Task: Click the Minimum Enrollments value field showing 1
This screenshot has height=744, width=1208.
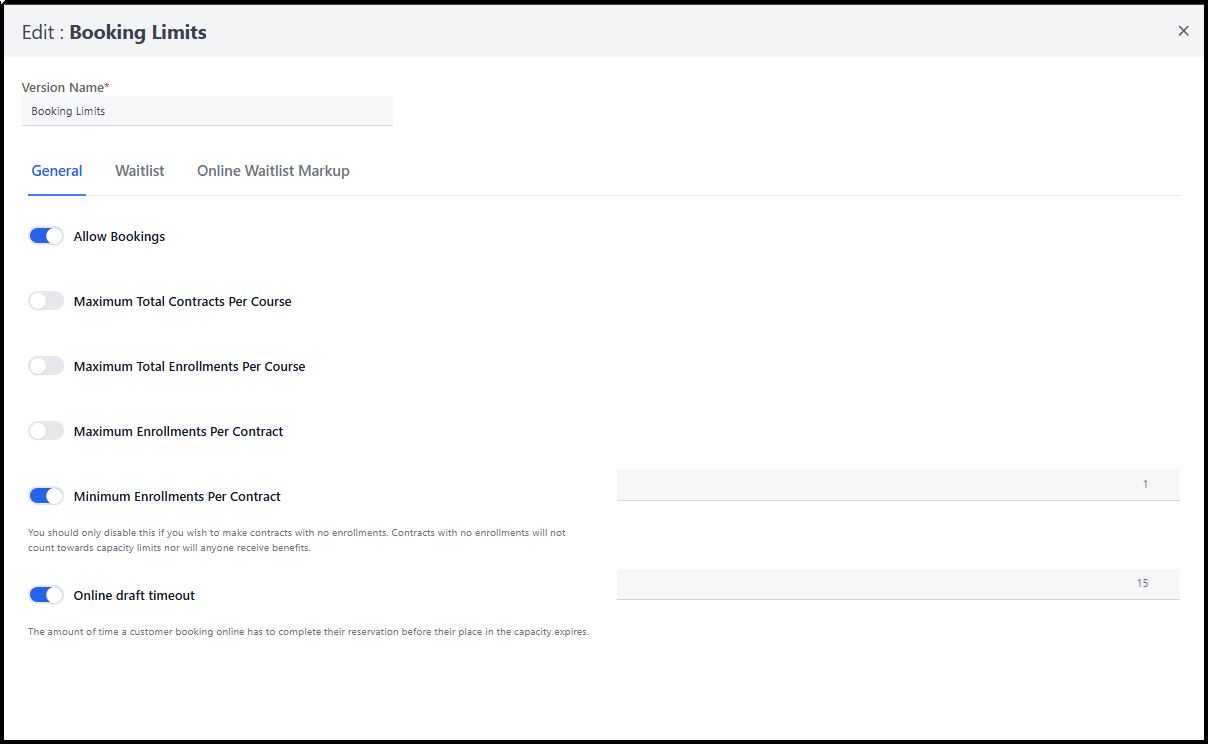Action: click(897, 484)
